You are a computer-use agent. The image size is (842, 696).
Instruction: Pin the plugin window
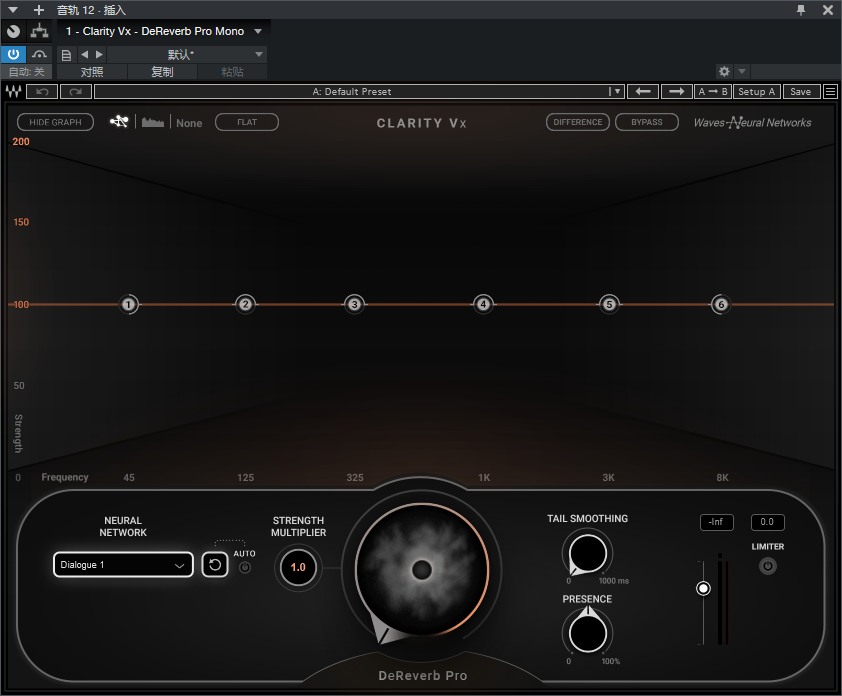801,10
